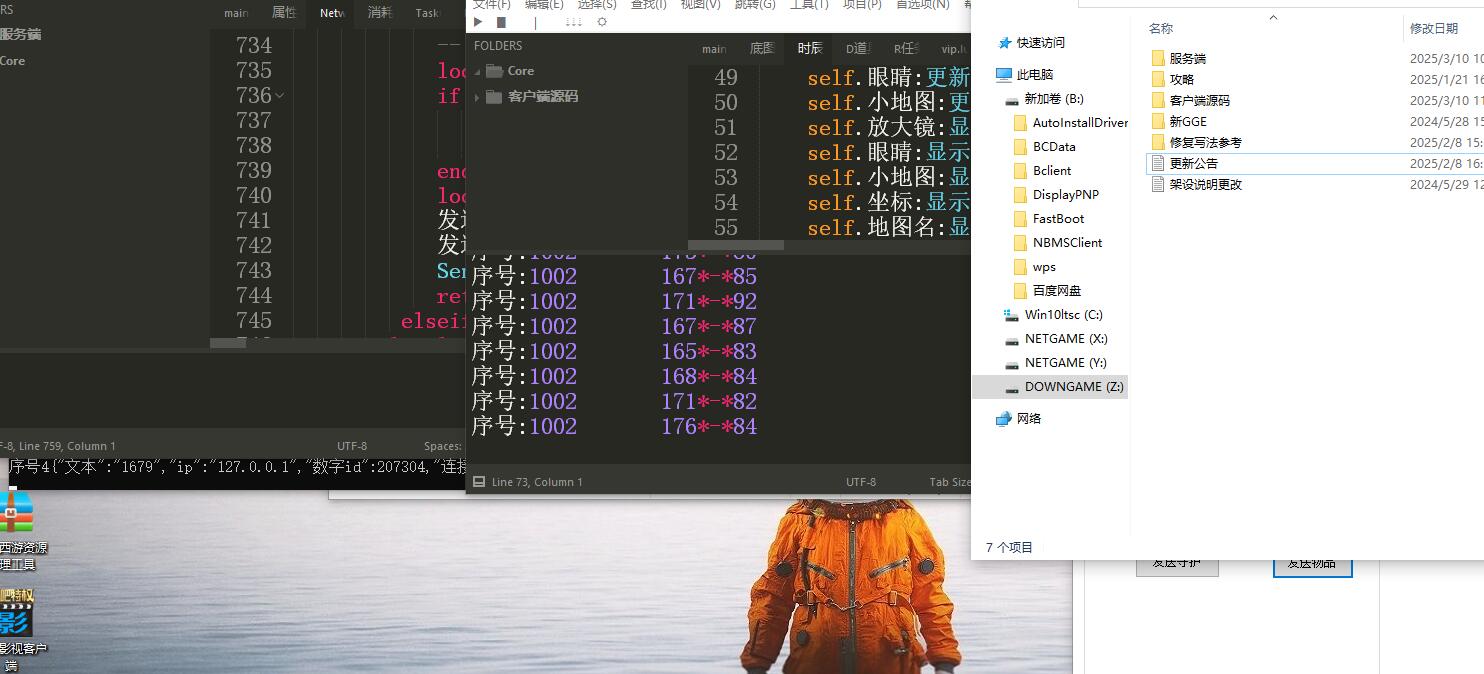The width and height of the screenshot is (1484, 674).
Task: Open settings via the gear icon
Action: [602, 22]
